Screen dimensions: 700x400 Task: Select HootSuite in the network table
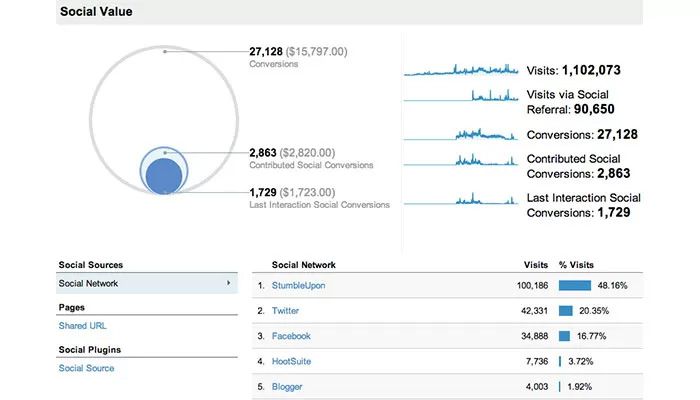click(292, 361)
